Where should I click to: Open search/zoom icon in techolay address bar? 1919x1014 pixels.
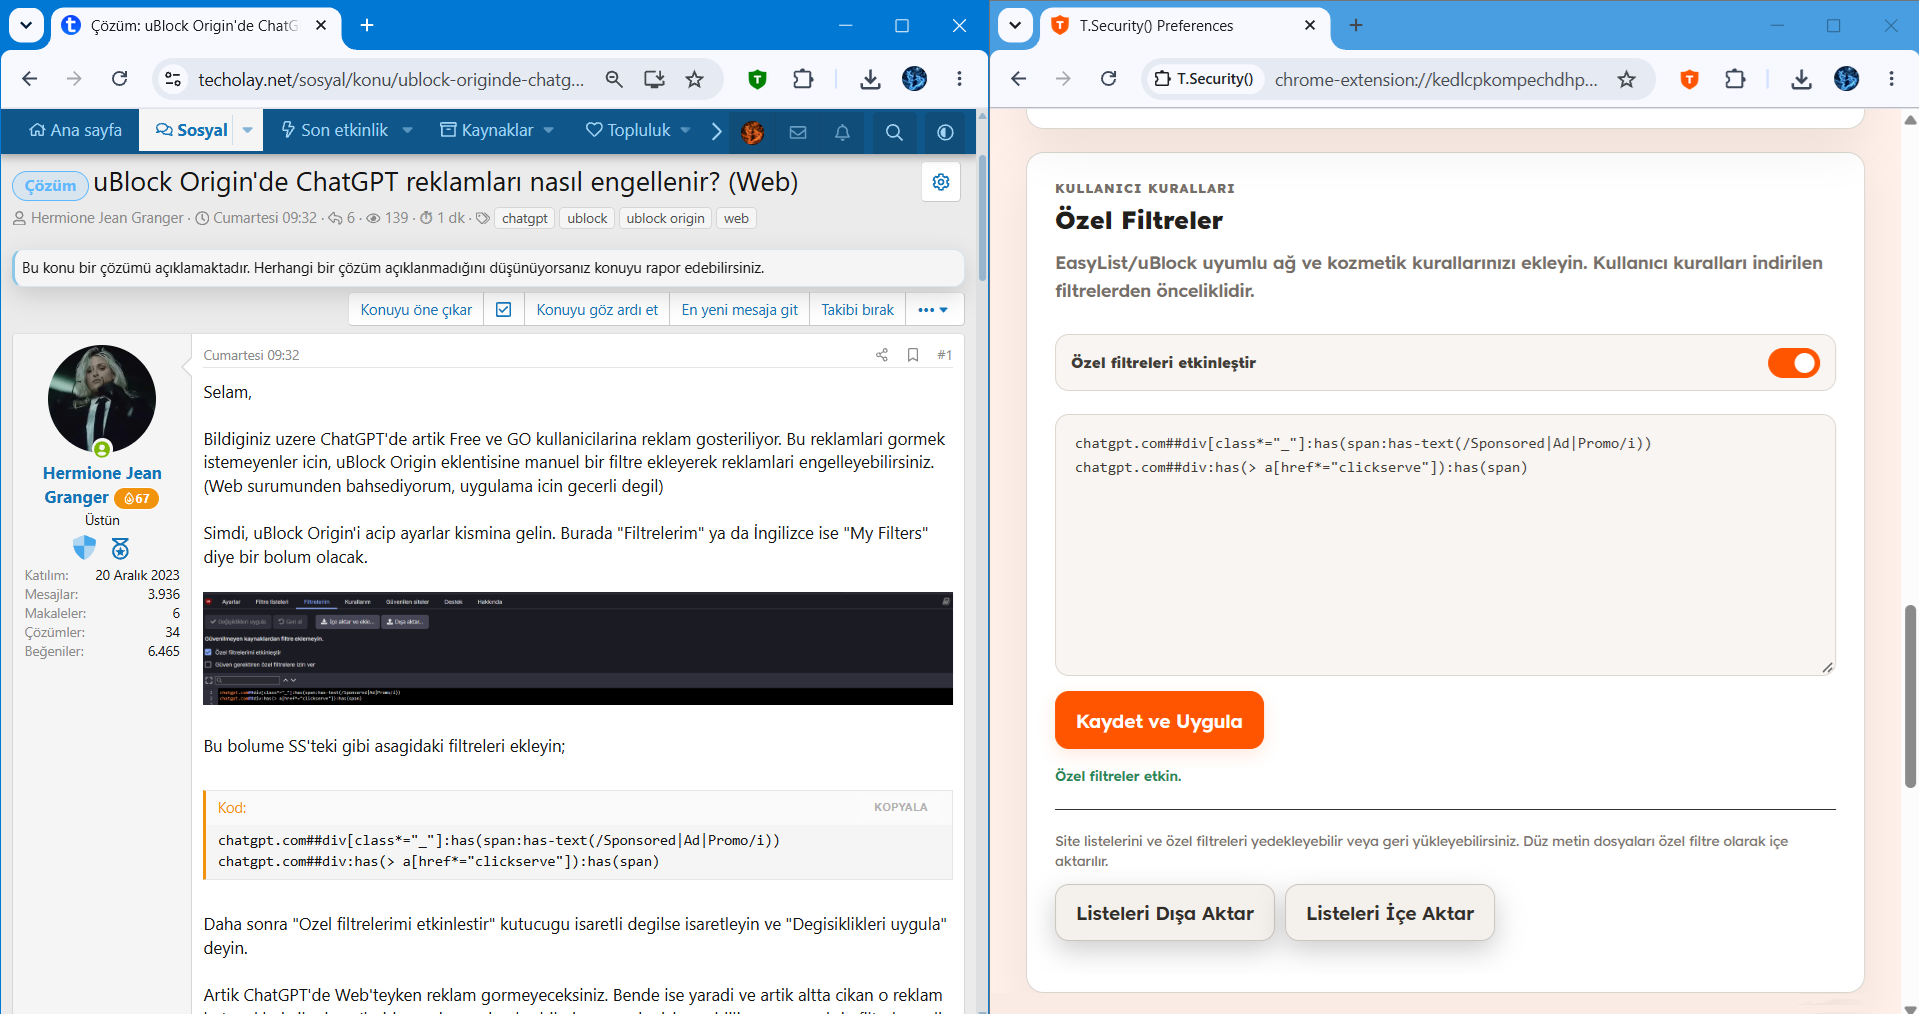614,79
